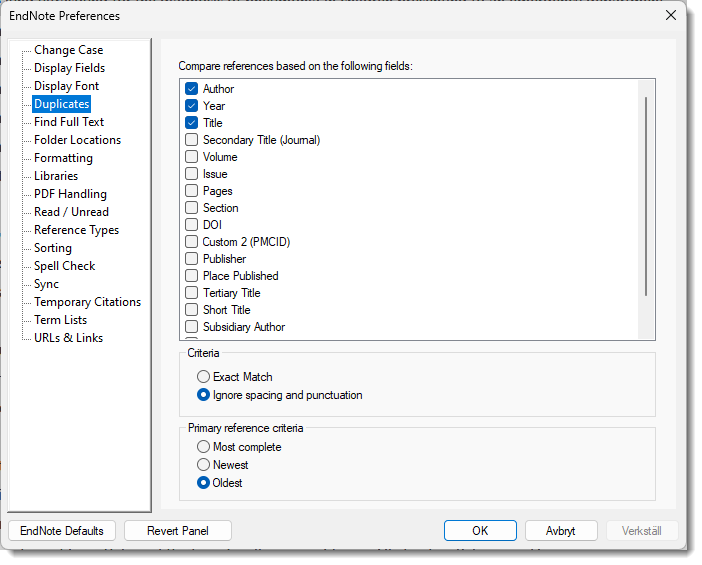Open the Find Full Text preferences
702x565 pixels.
(69, 122)
